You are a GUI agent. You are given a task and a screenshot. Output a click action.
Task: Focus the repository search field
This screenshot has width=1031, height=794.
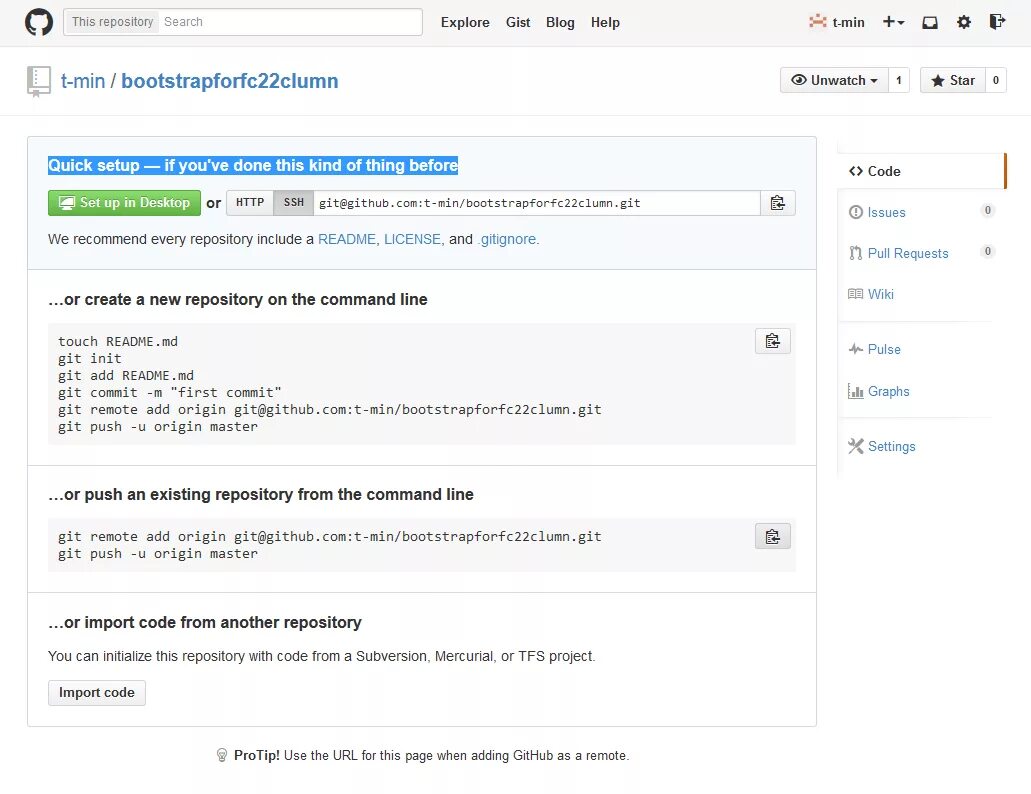pos(289,22)
